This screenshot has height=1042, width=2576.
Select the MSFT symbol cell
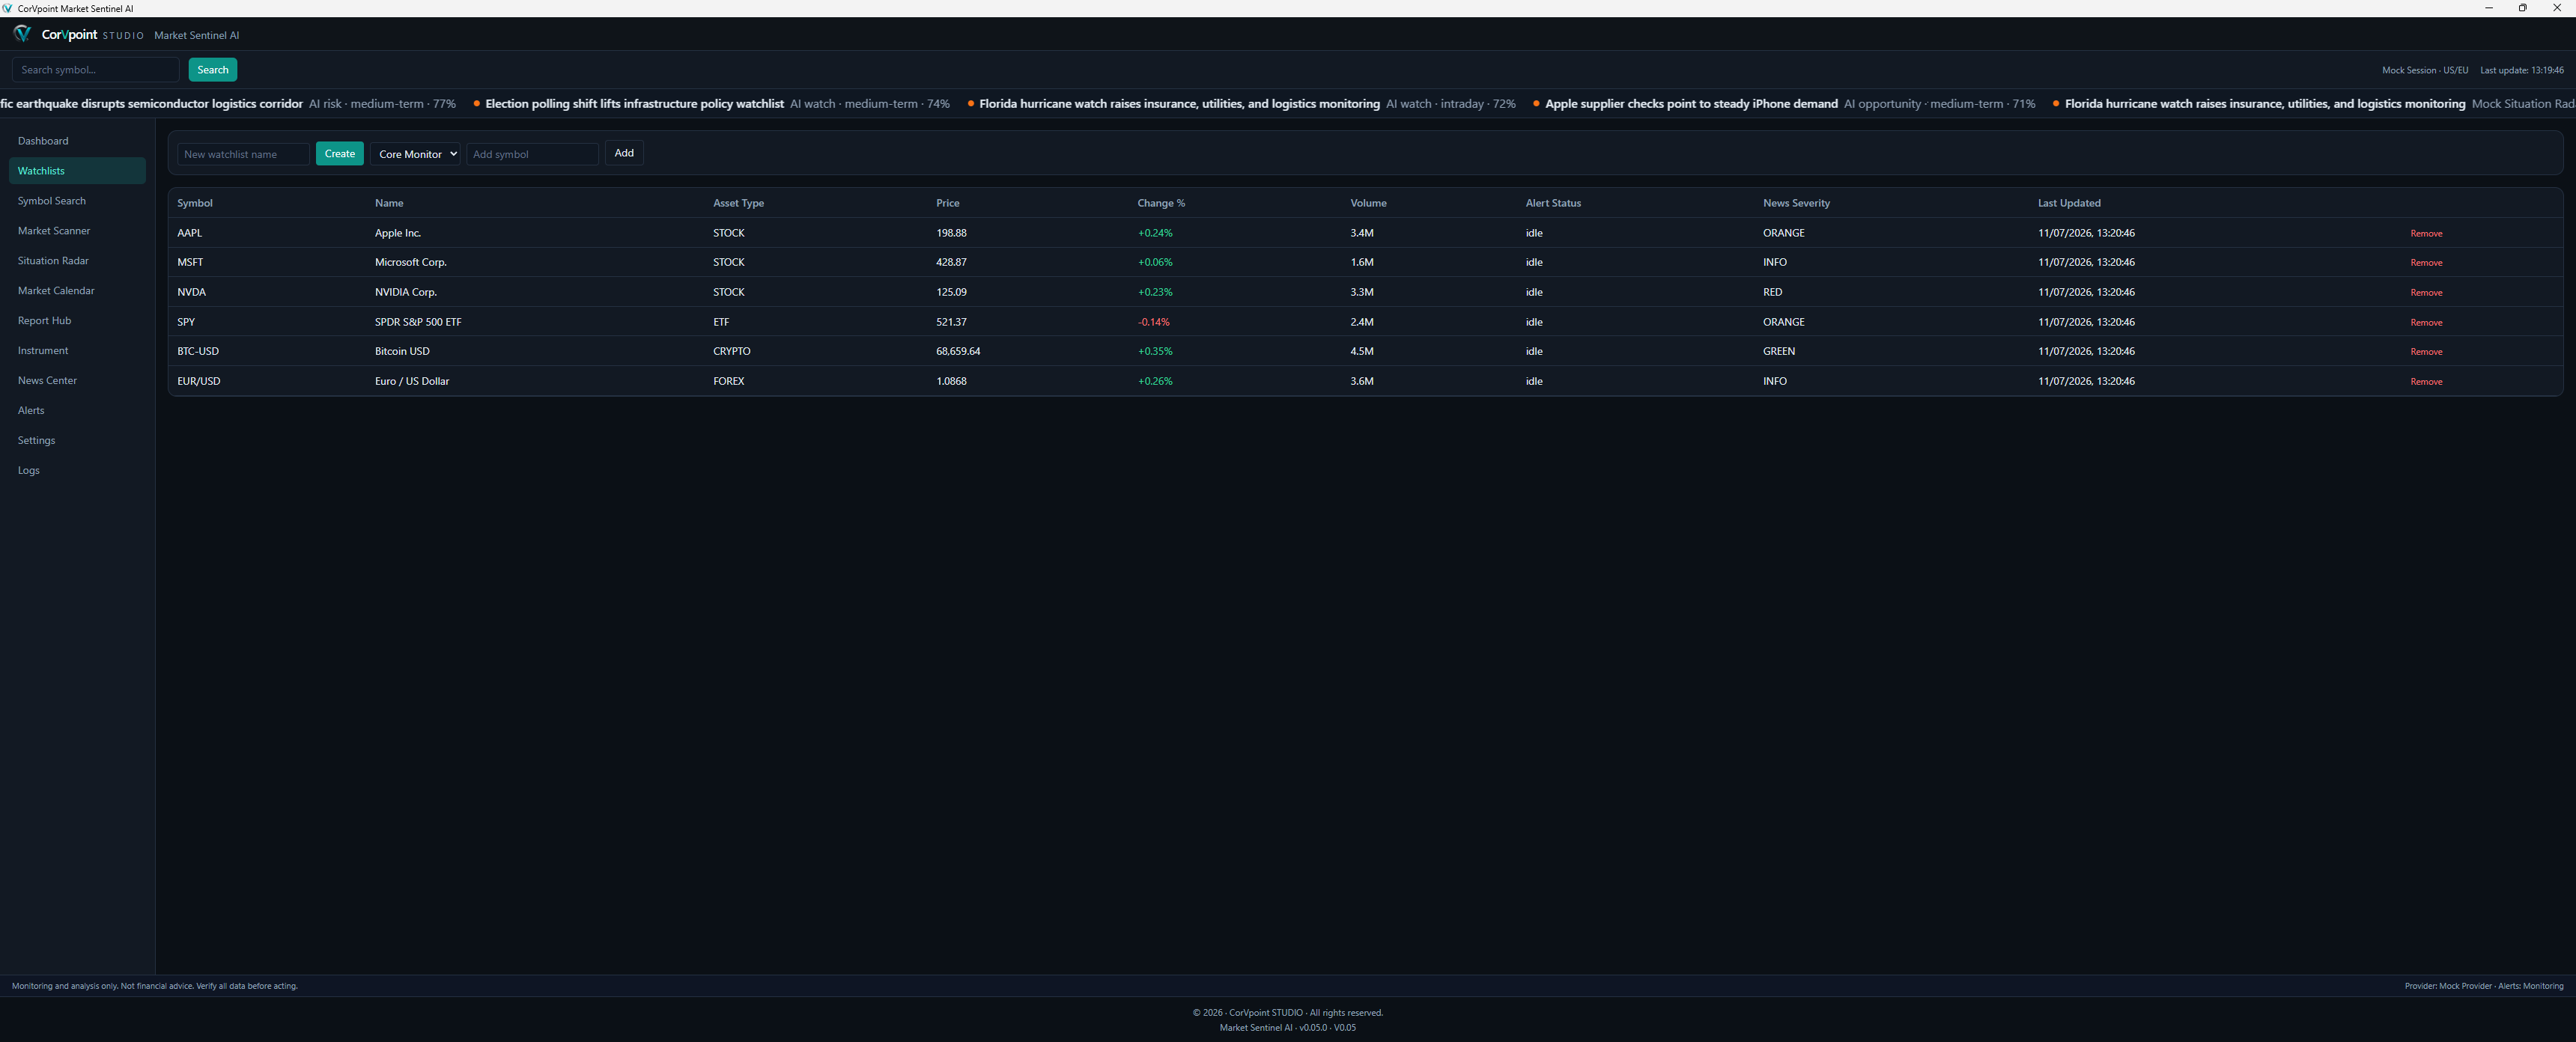click(190, 262)
